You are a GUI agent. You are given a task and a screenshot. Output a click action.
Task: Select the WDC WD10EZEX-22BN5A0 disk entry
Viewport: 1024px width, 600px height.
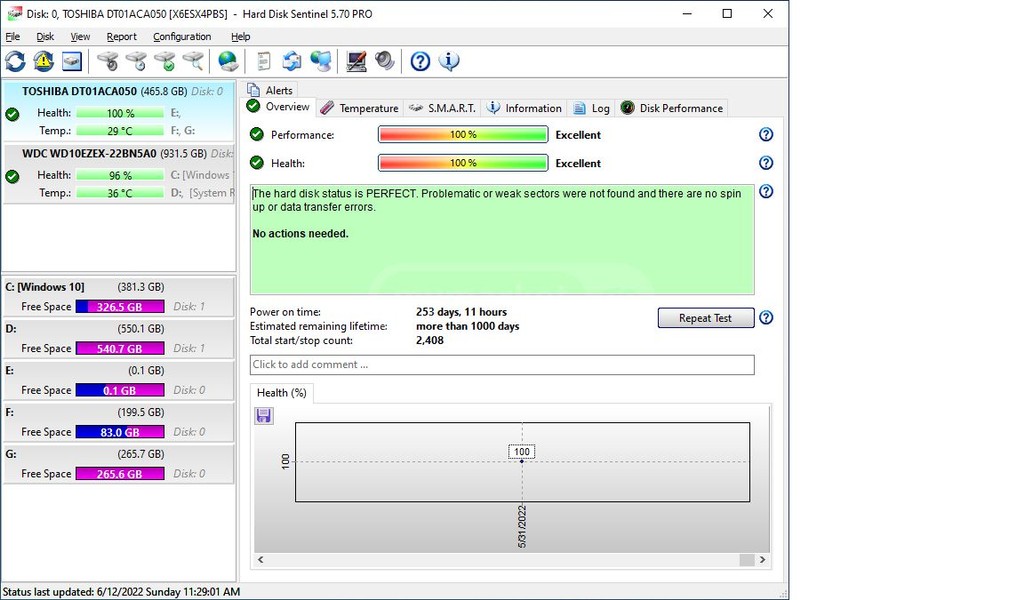click(x=118, y=174)
